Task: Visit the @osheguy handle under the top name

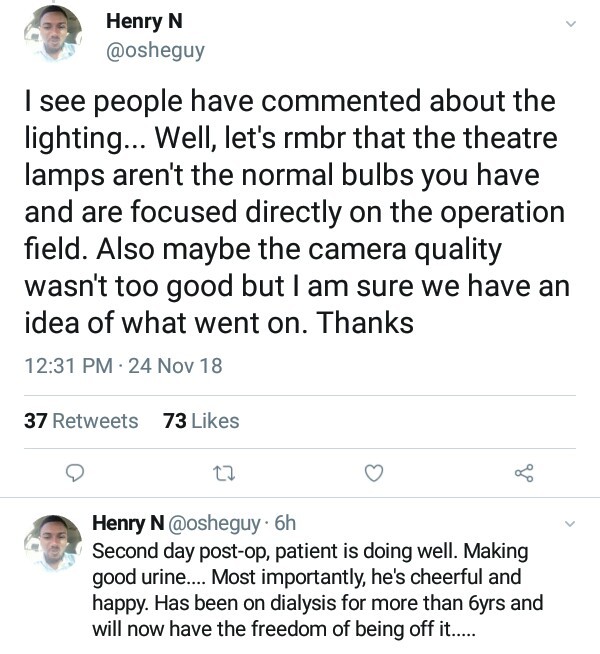Action: tap(155, 51)
